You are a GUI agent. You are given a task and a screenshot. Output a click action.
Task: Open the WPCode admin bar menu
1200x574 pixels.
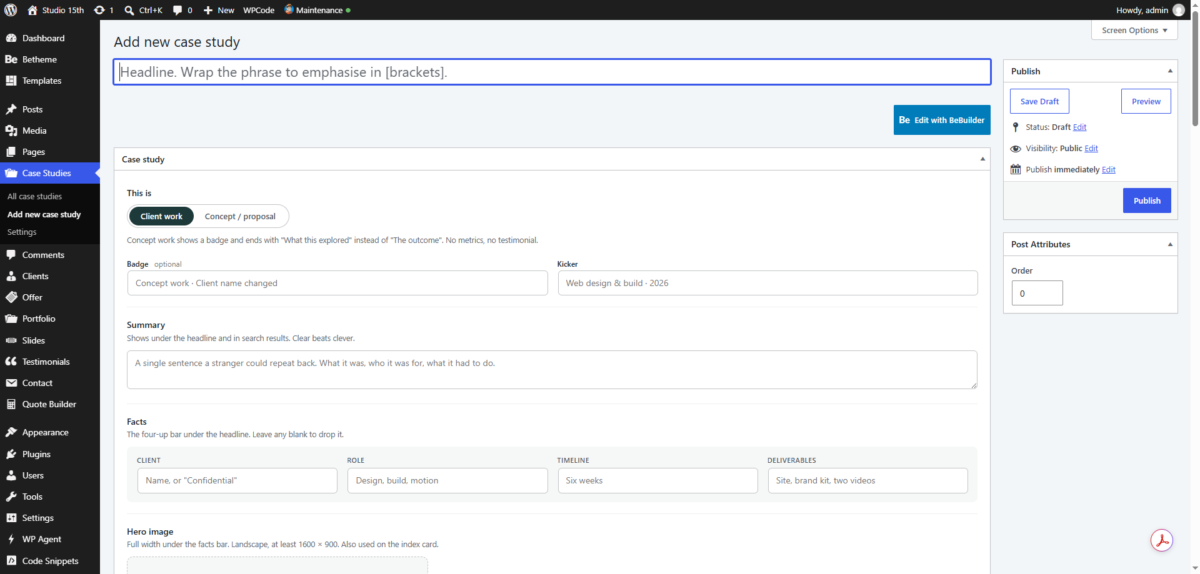[259, 9]
